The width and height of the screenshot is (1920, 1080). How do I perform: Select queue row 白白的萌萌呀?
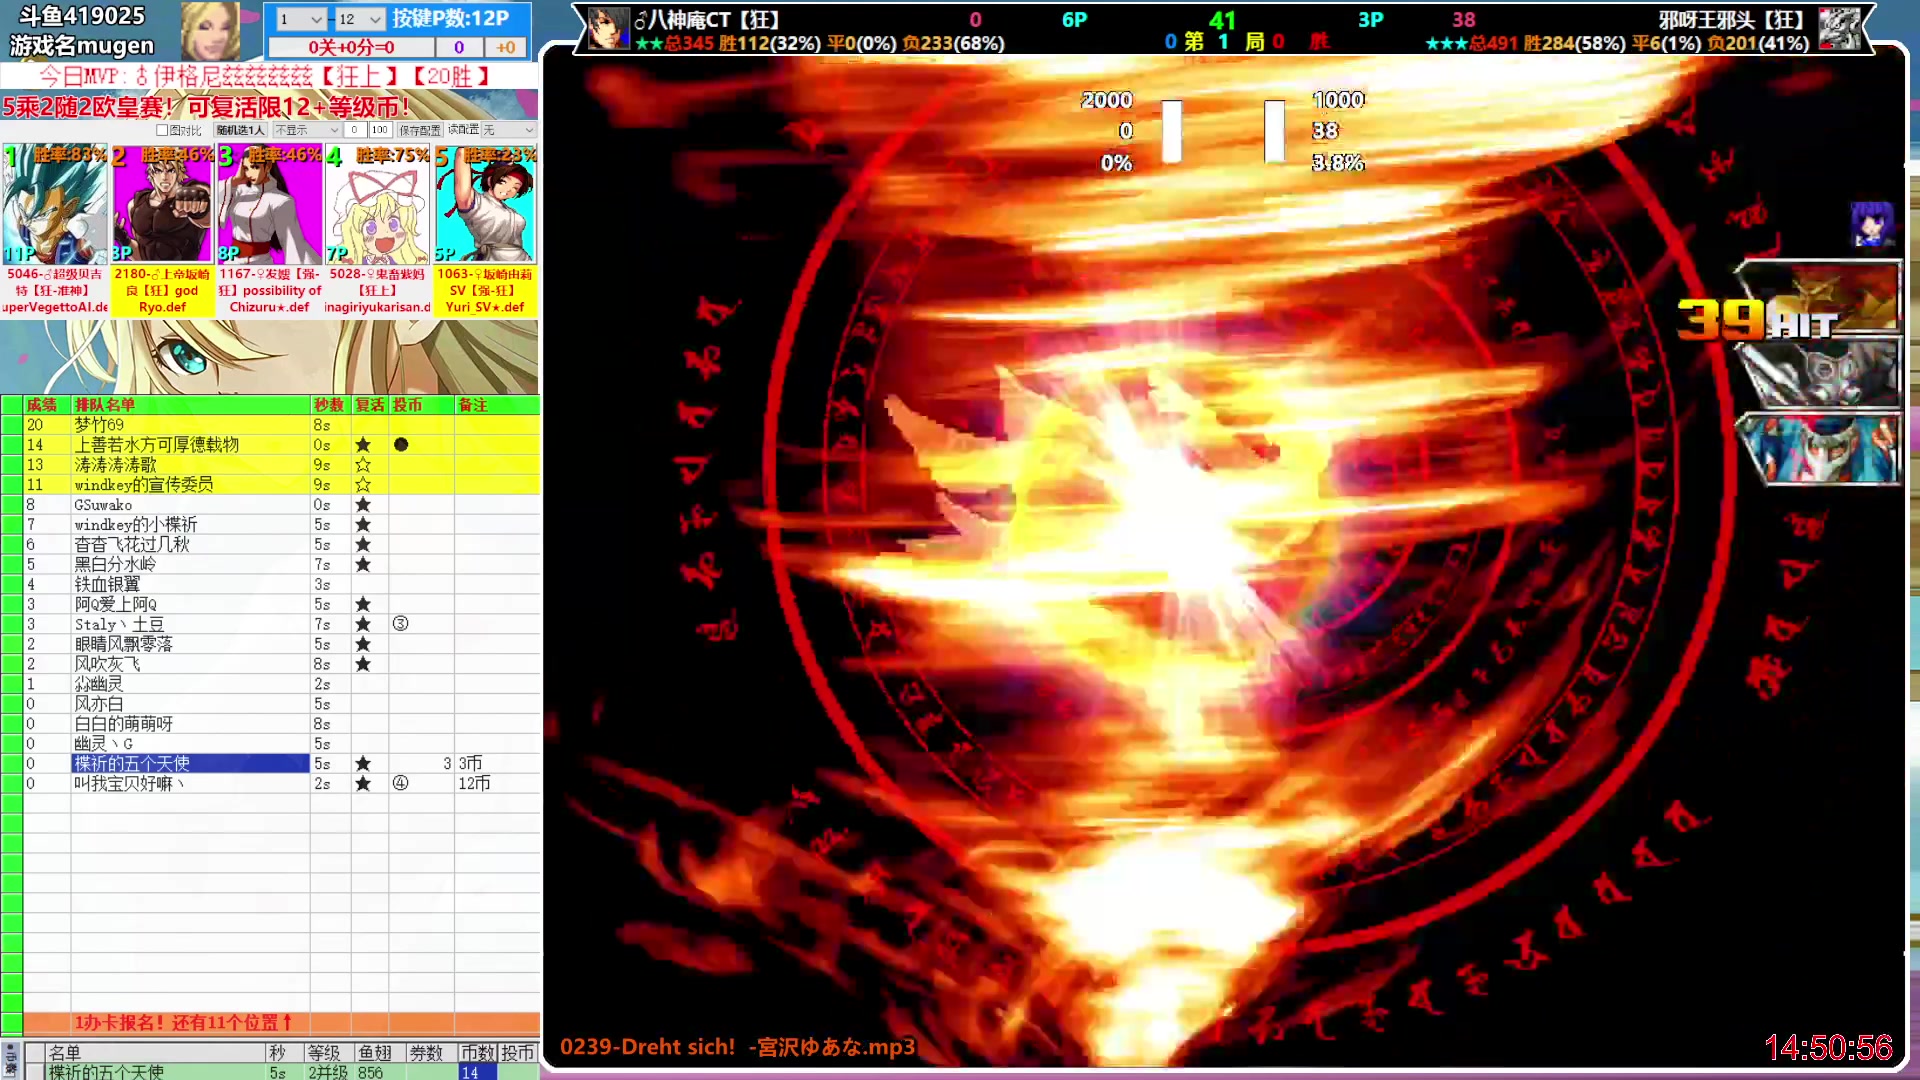(x=270, y=724)
